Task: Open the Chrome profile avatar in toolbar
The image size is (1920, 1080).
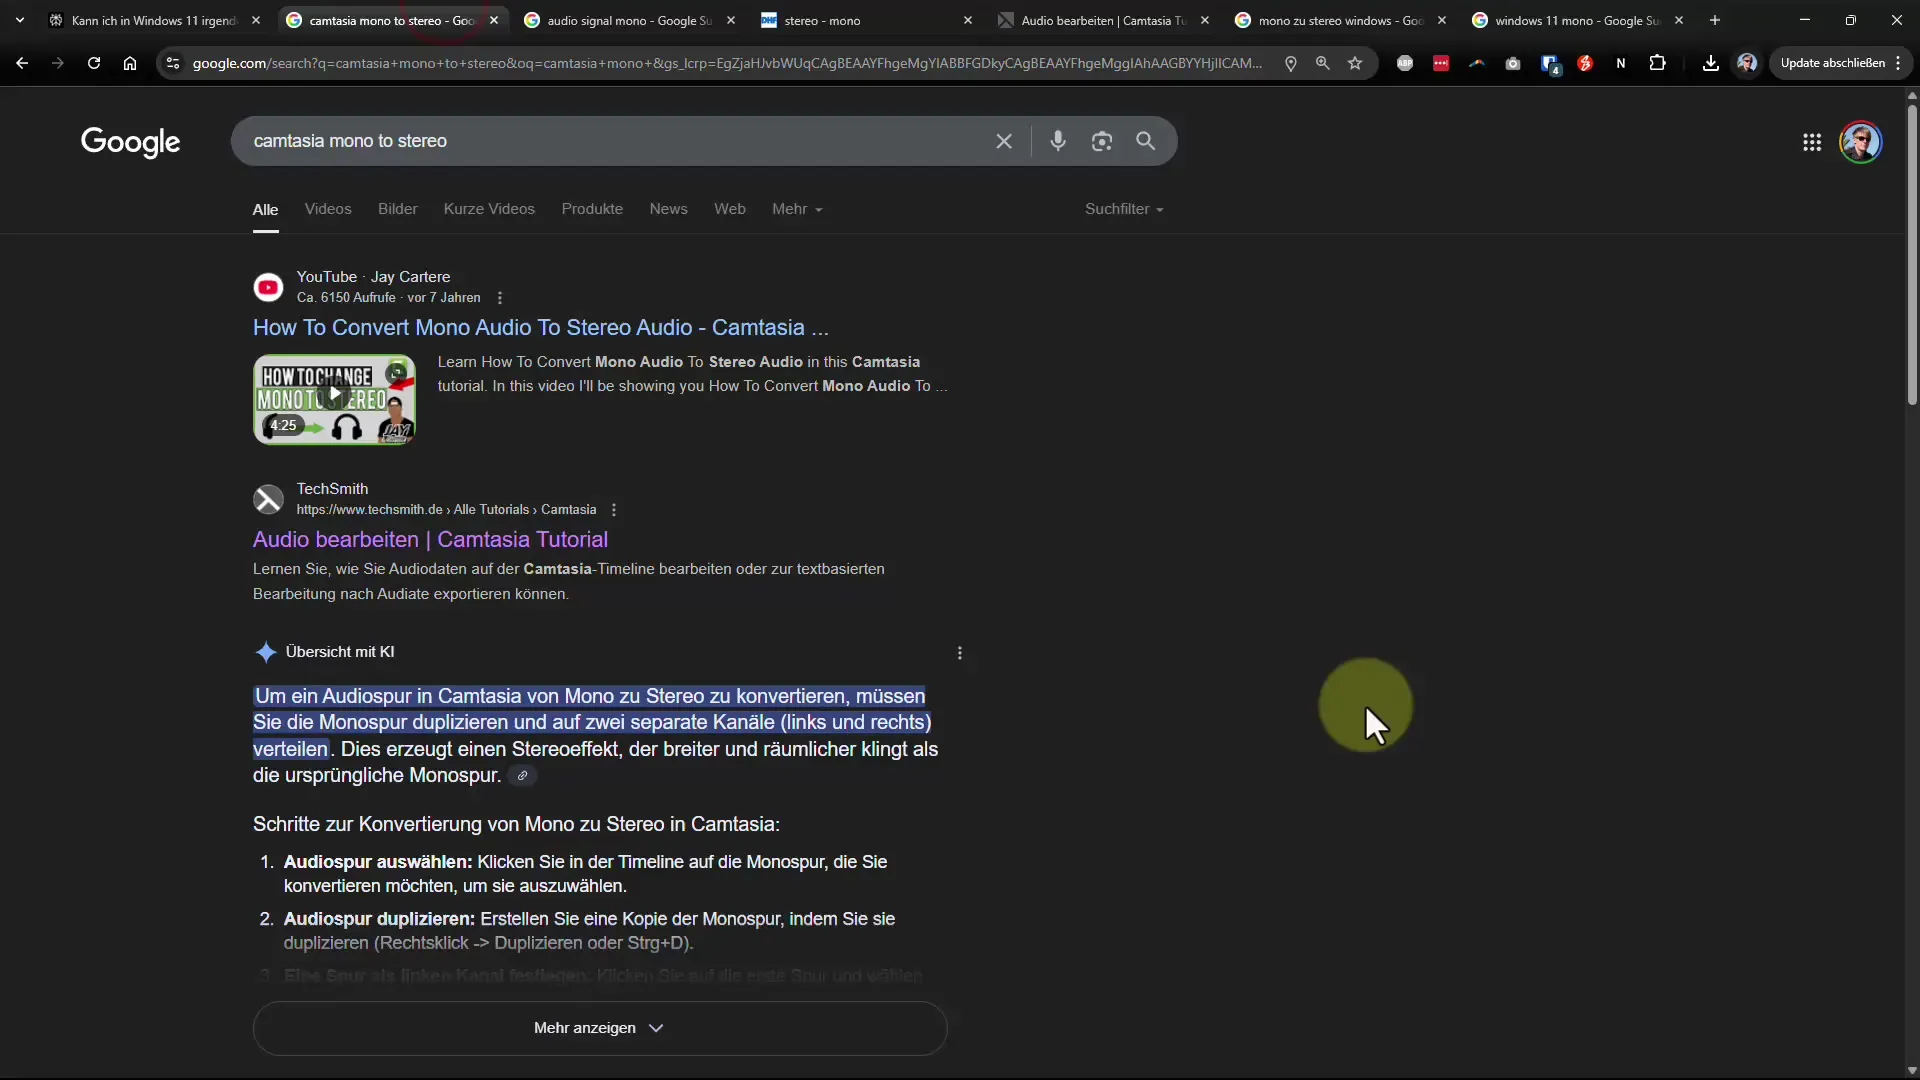Action: click(1747, 63)
